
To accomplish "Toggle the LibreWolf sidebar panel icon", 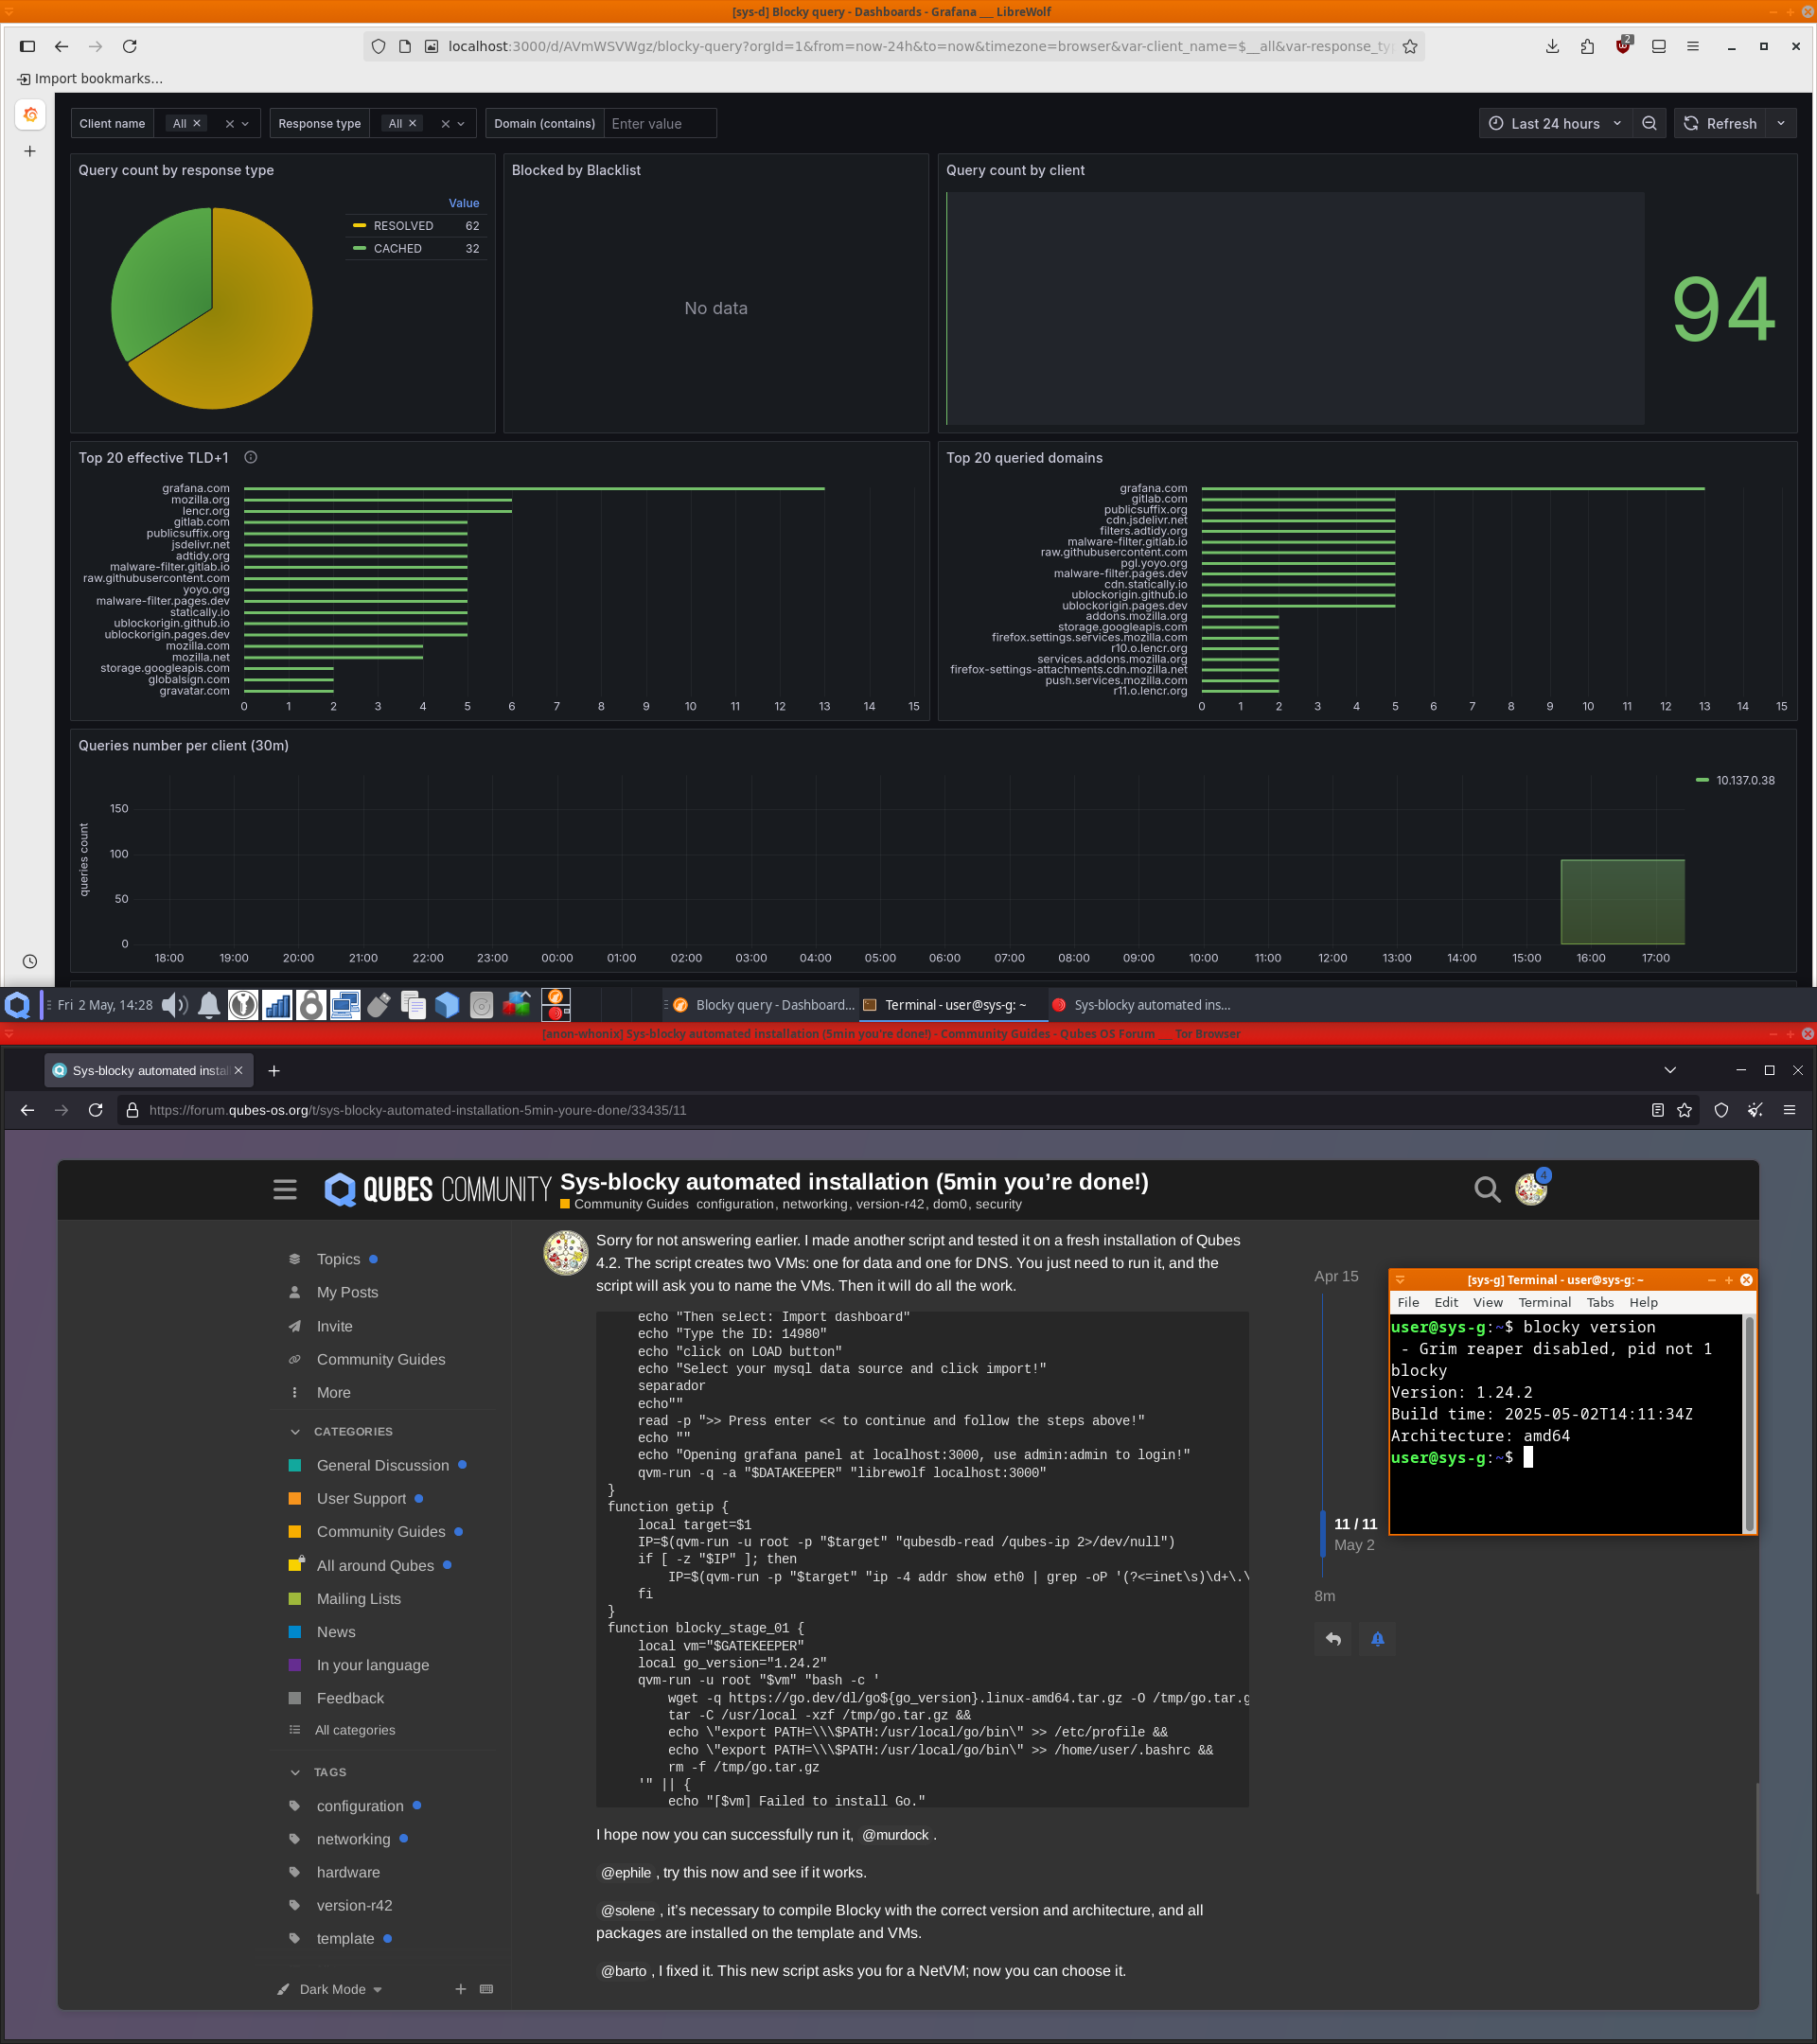I will click(27, 46).
